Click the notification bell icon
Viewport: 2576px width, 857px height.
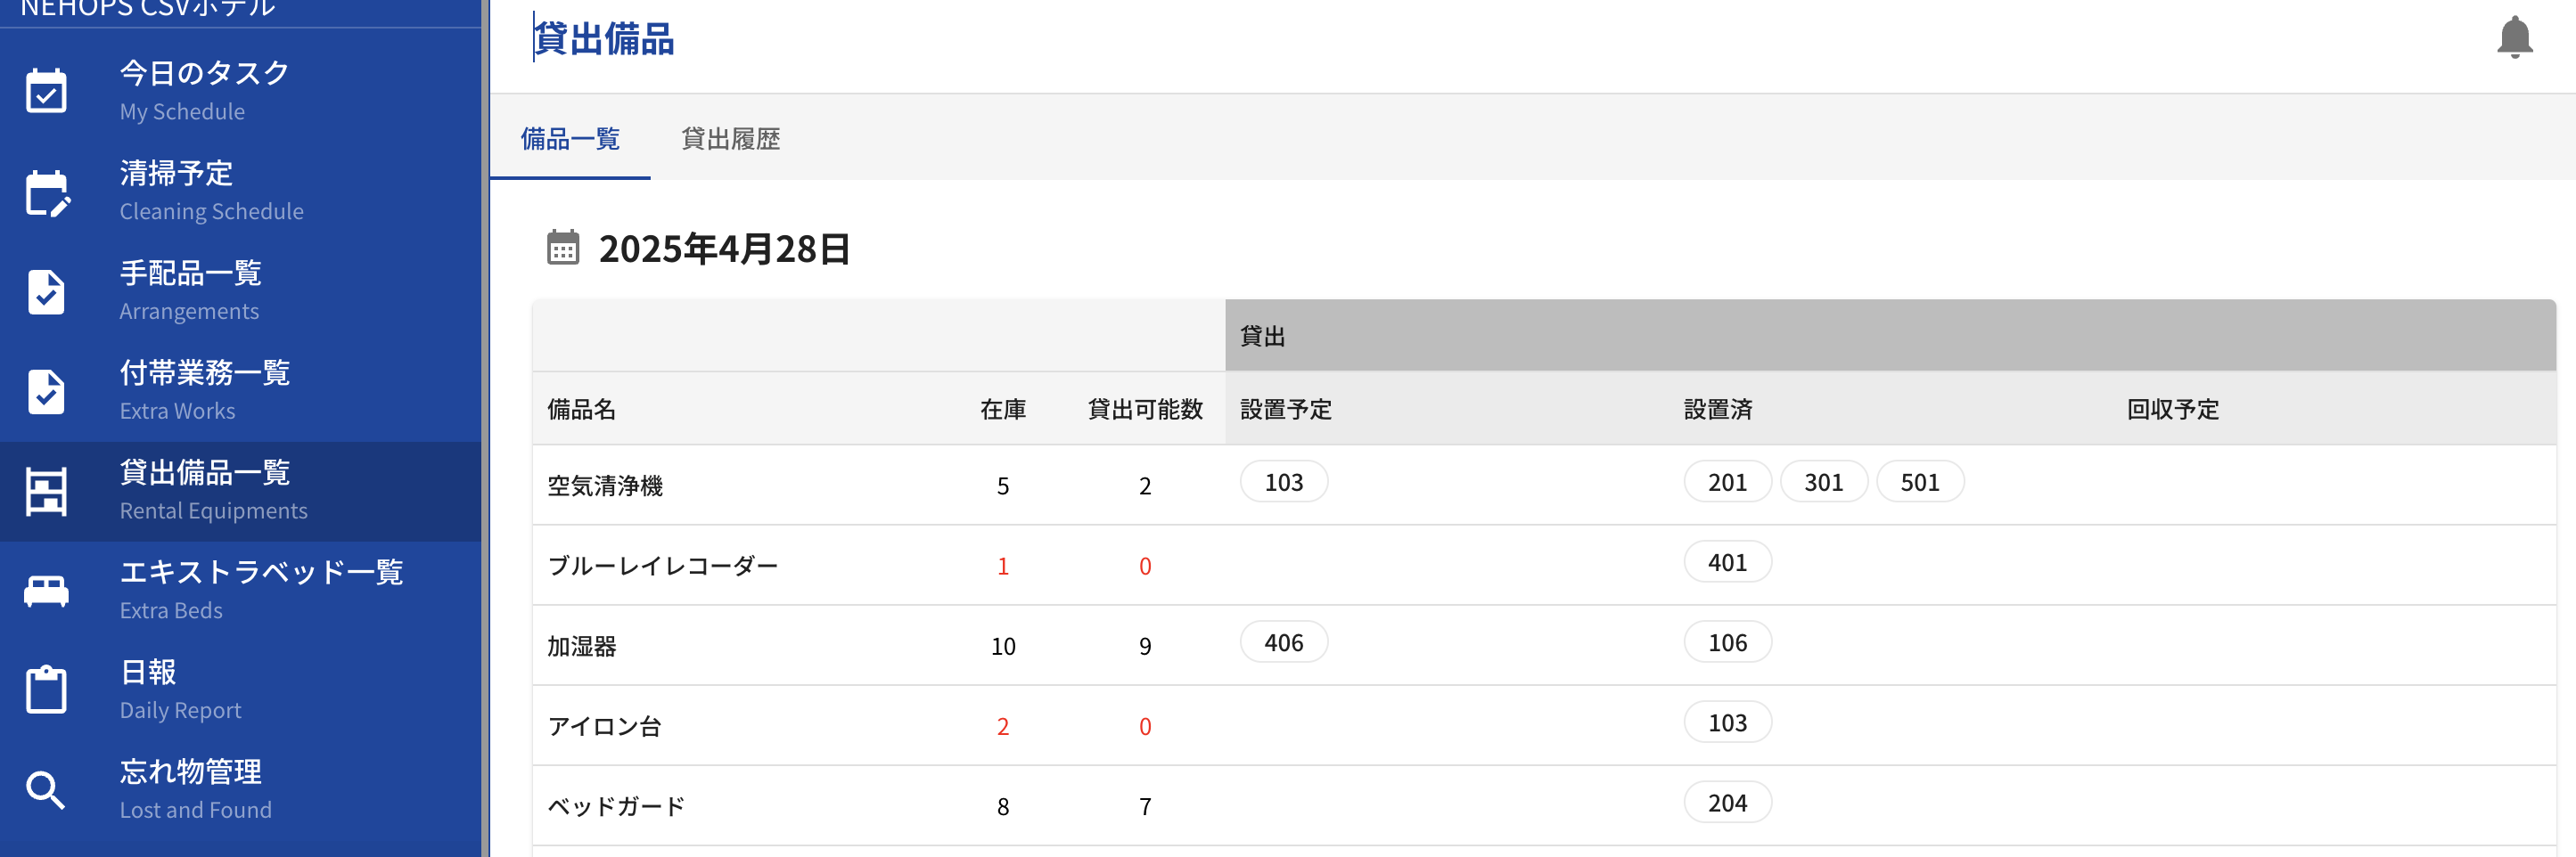point(2513,38)
